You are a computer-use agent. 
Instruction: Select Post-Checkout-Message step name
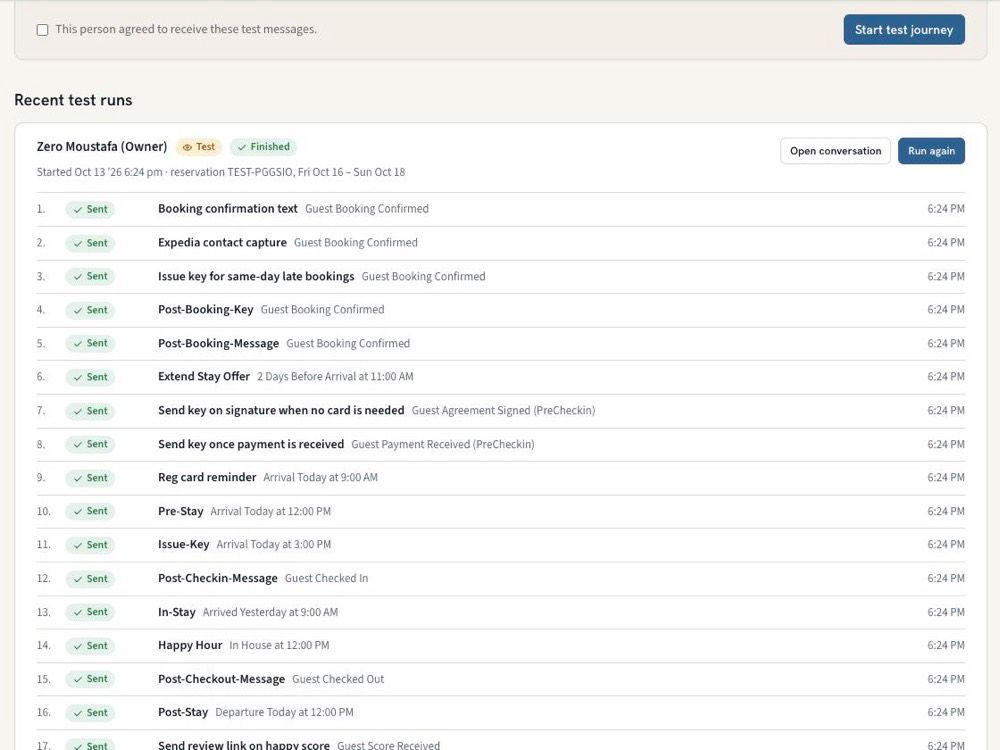click(221, 679)
